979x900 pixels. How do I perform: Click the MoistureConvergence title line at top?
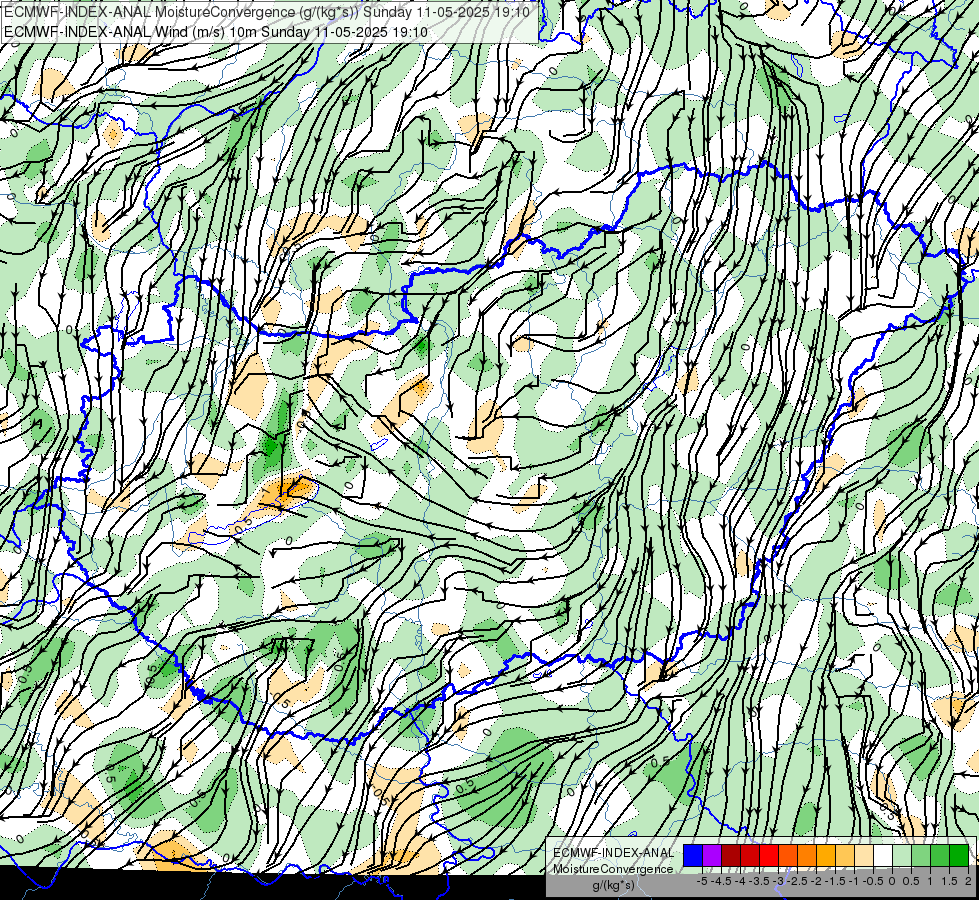[267, 12]
